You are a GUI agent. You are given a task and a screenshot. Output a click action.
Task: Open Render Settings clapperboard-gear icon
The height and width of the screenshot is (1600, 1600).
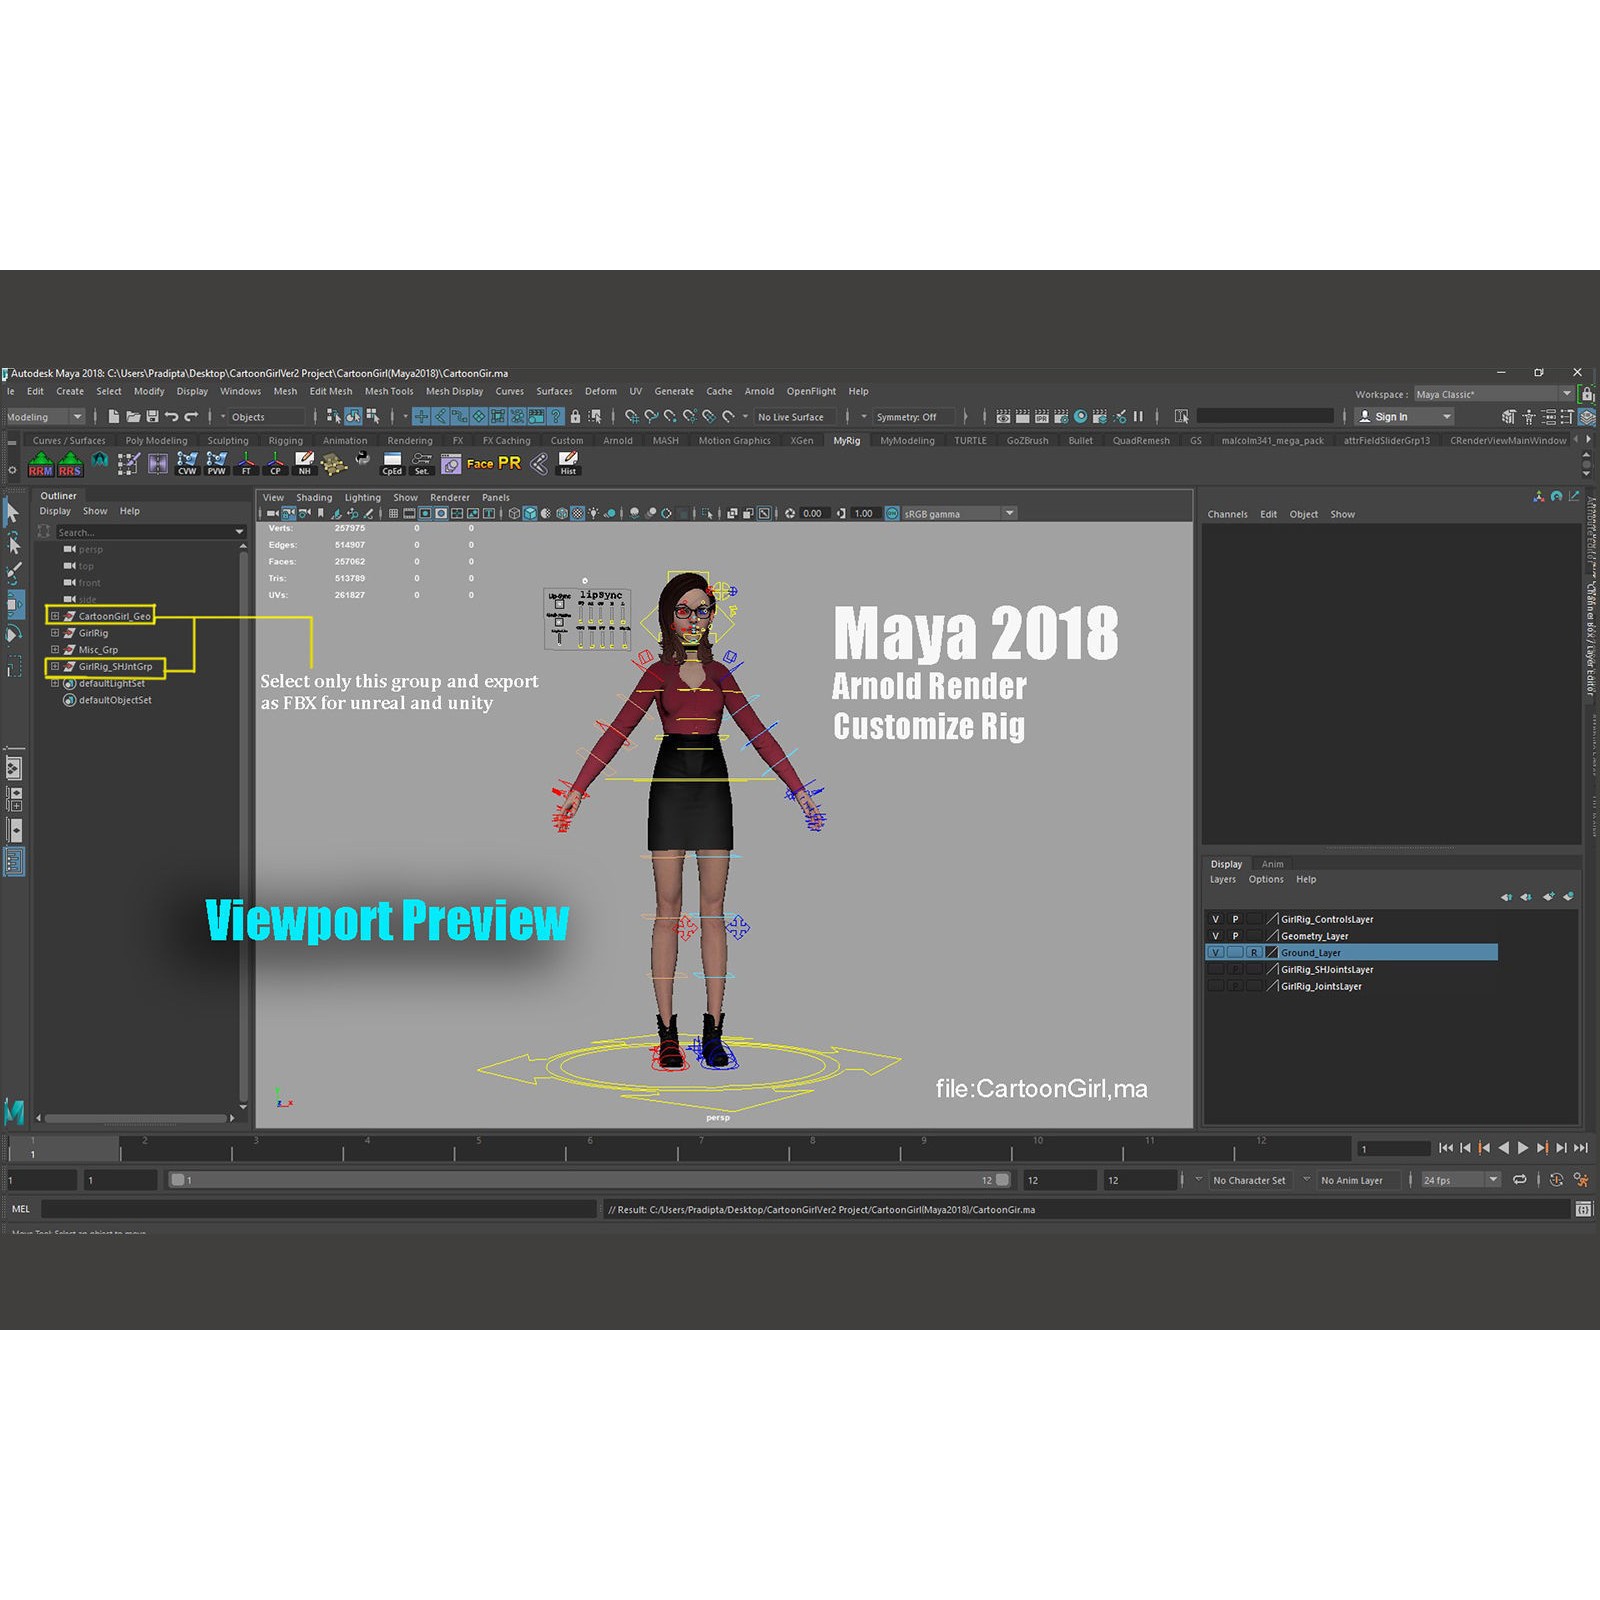tap(1061, 417)
